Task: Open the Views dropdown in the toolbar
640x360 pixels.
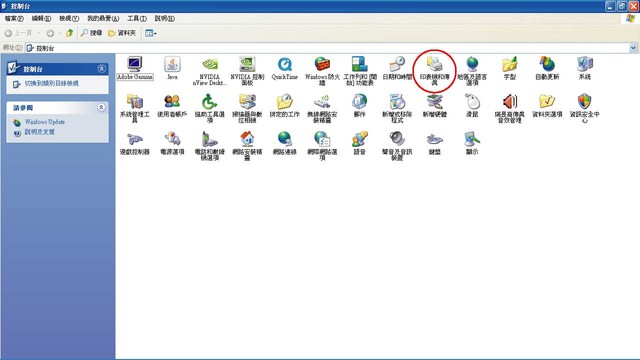Action: (x=151, y=33)
